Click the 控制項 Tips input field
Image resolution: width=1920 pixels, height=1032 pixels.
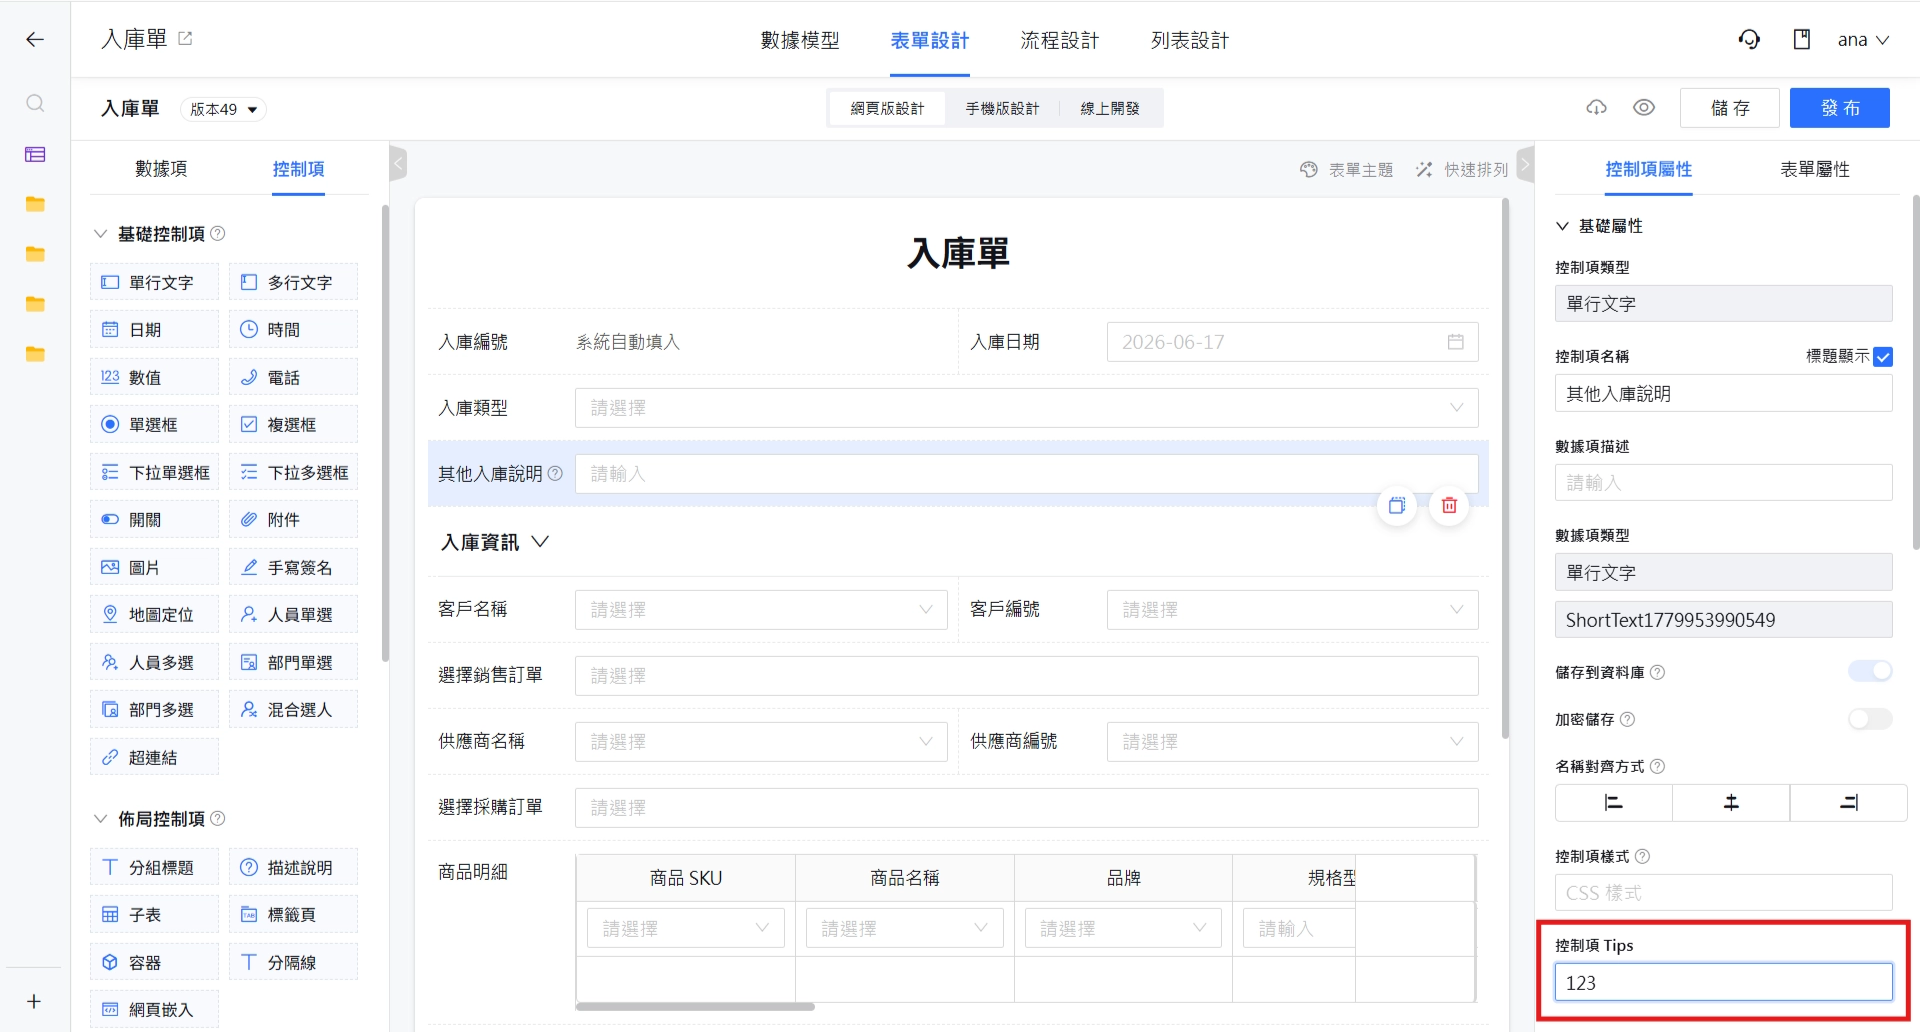[1723, 982]
